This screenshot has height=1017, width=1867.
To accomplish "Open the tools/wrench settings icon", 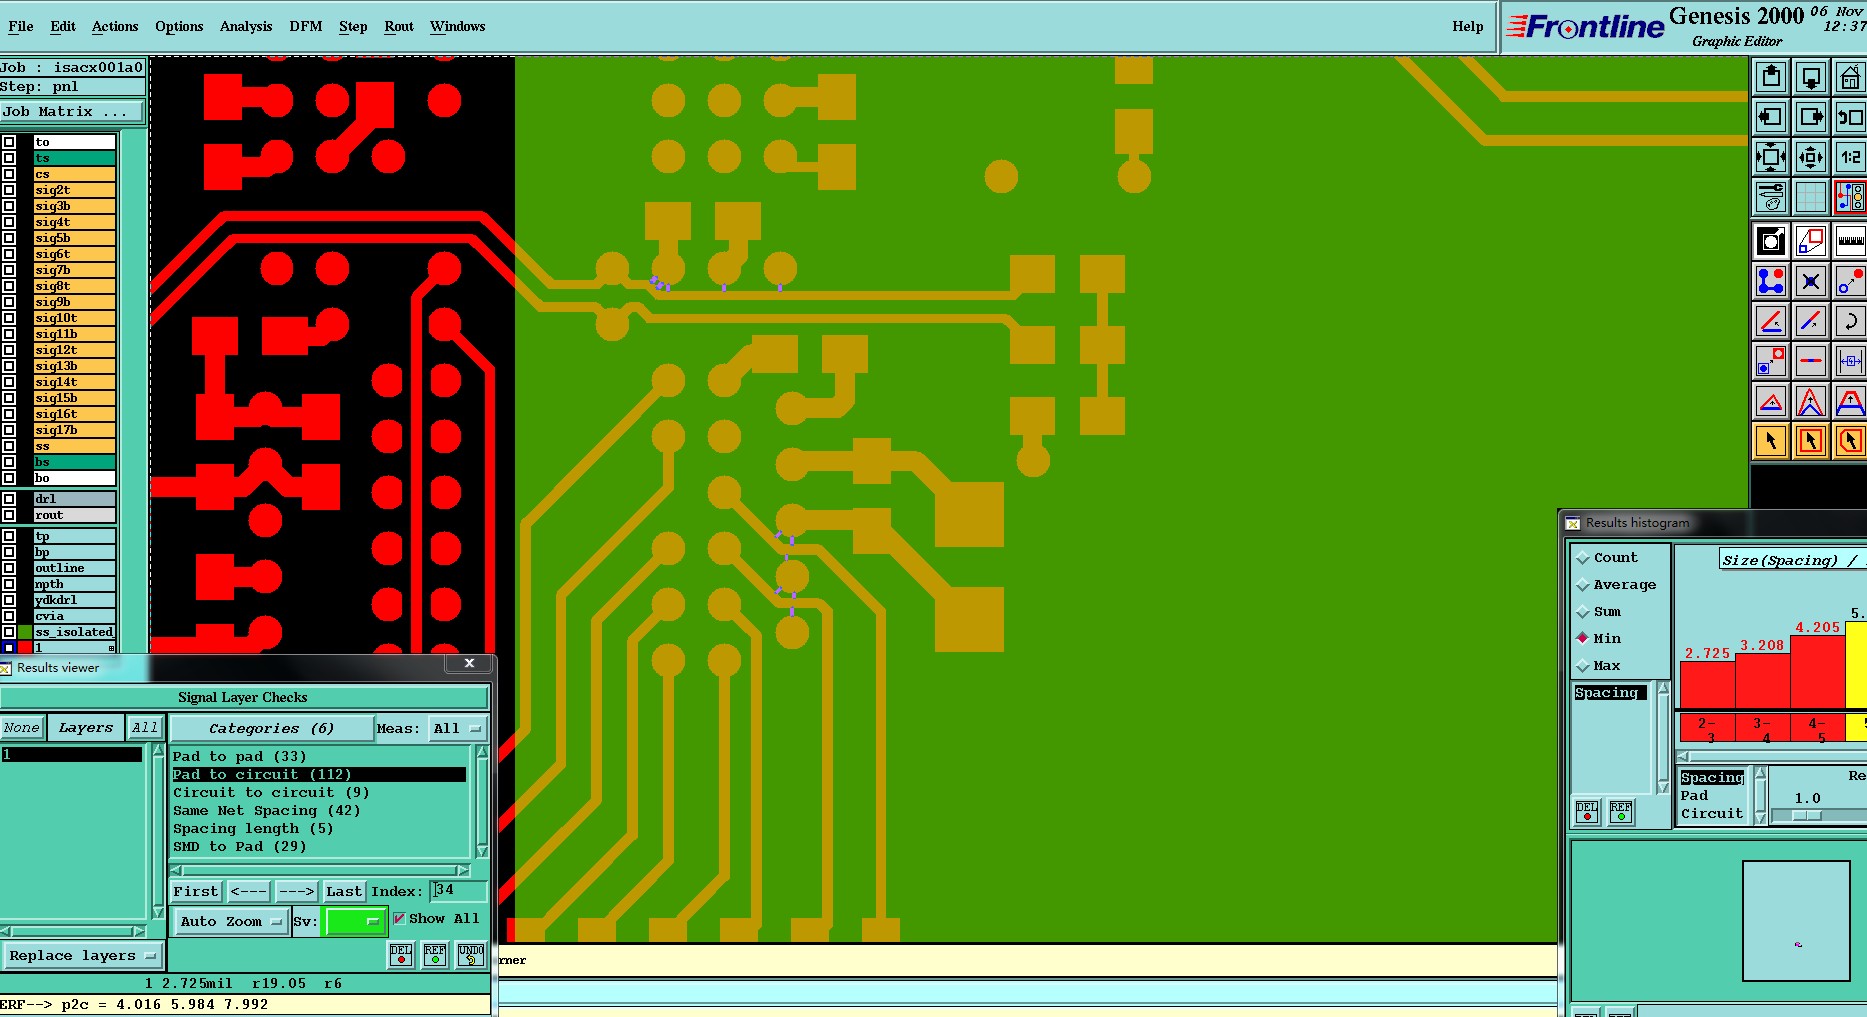I will click(1771, 197).
